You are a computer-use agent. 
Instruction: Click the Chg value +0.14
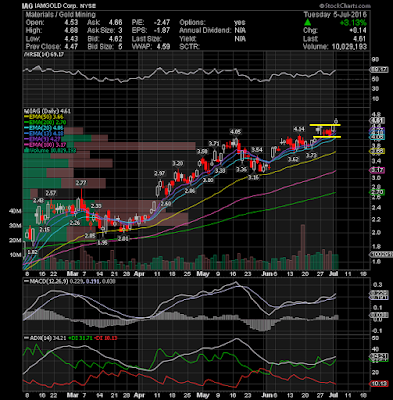click(358, 31)
